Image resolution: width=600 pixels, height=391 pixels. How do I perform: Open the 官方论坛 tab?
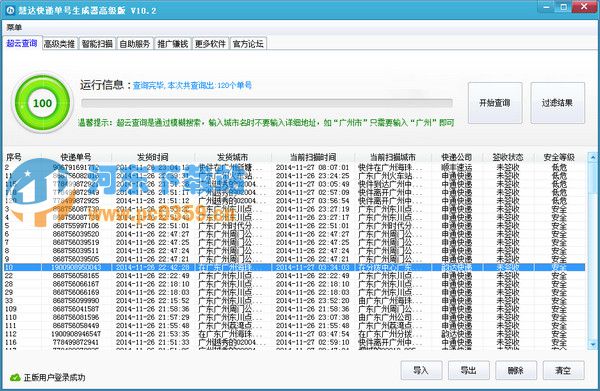[248, 44]
